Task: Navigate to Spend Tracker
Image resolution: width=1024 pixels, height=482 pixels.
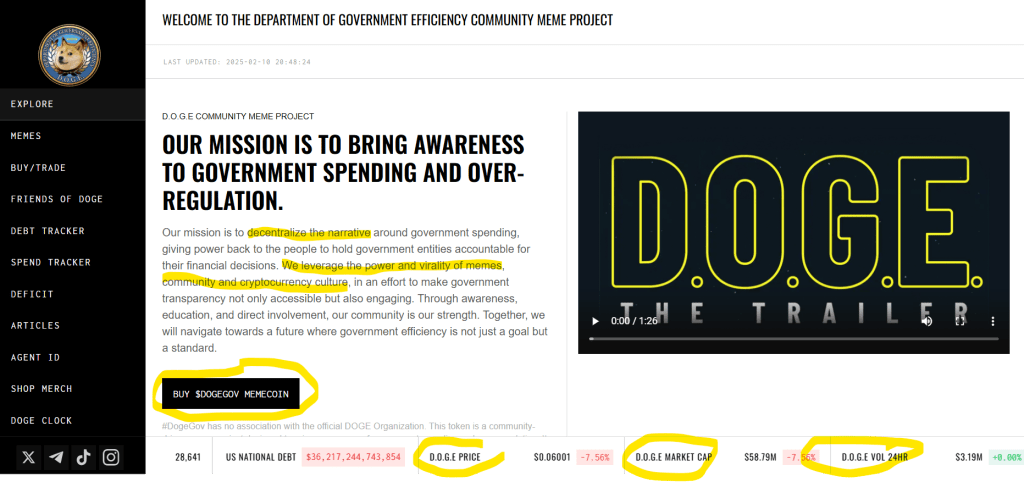Action: (x=50, y=263)
